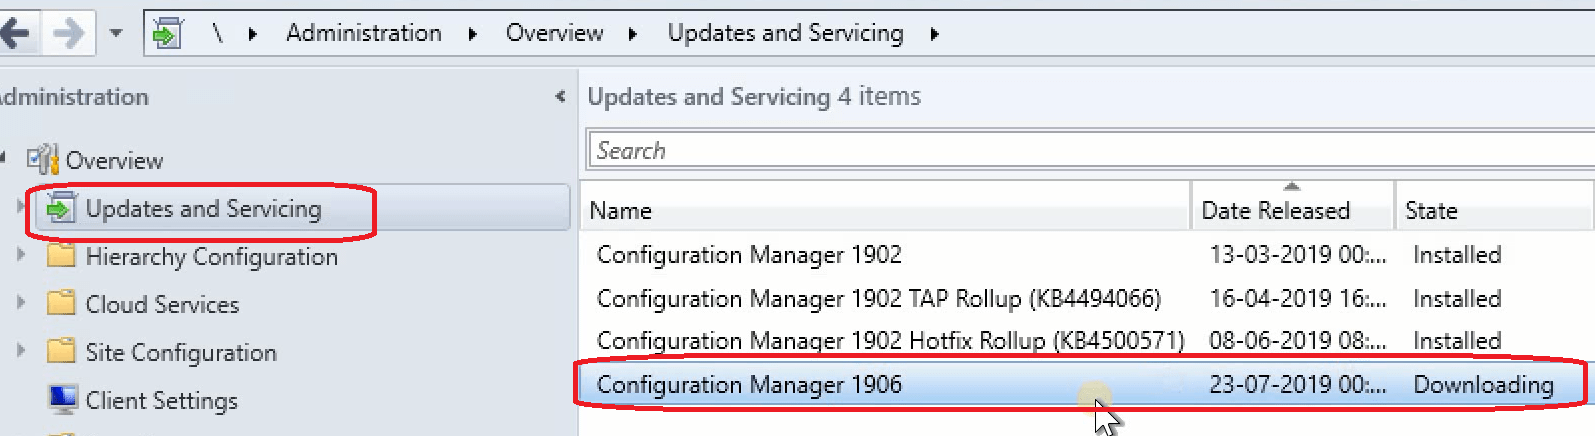This screenshot has width=1595, height=436.
Task: Click the 08-06-2019 release date cell
Action: coord(1298,341)
